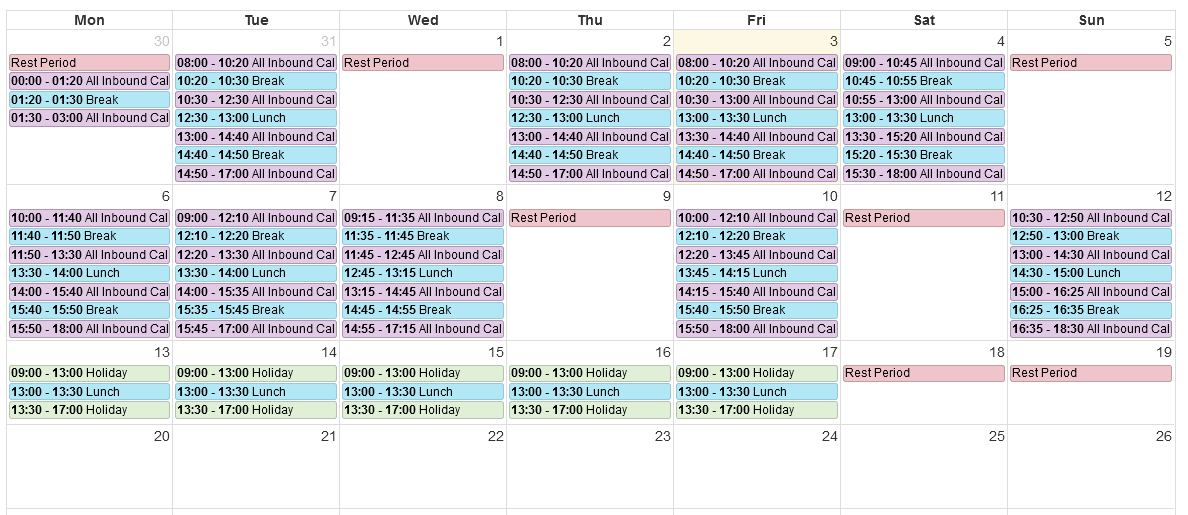This screenshot has width=1188, height=515.
Task: Open Friday 17 13:00 - 13:30 Lunch
Action: [757, 392]
